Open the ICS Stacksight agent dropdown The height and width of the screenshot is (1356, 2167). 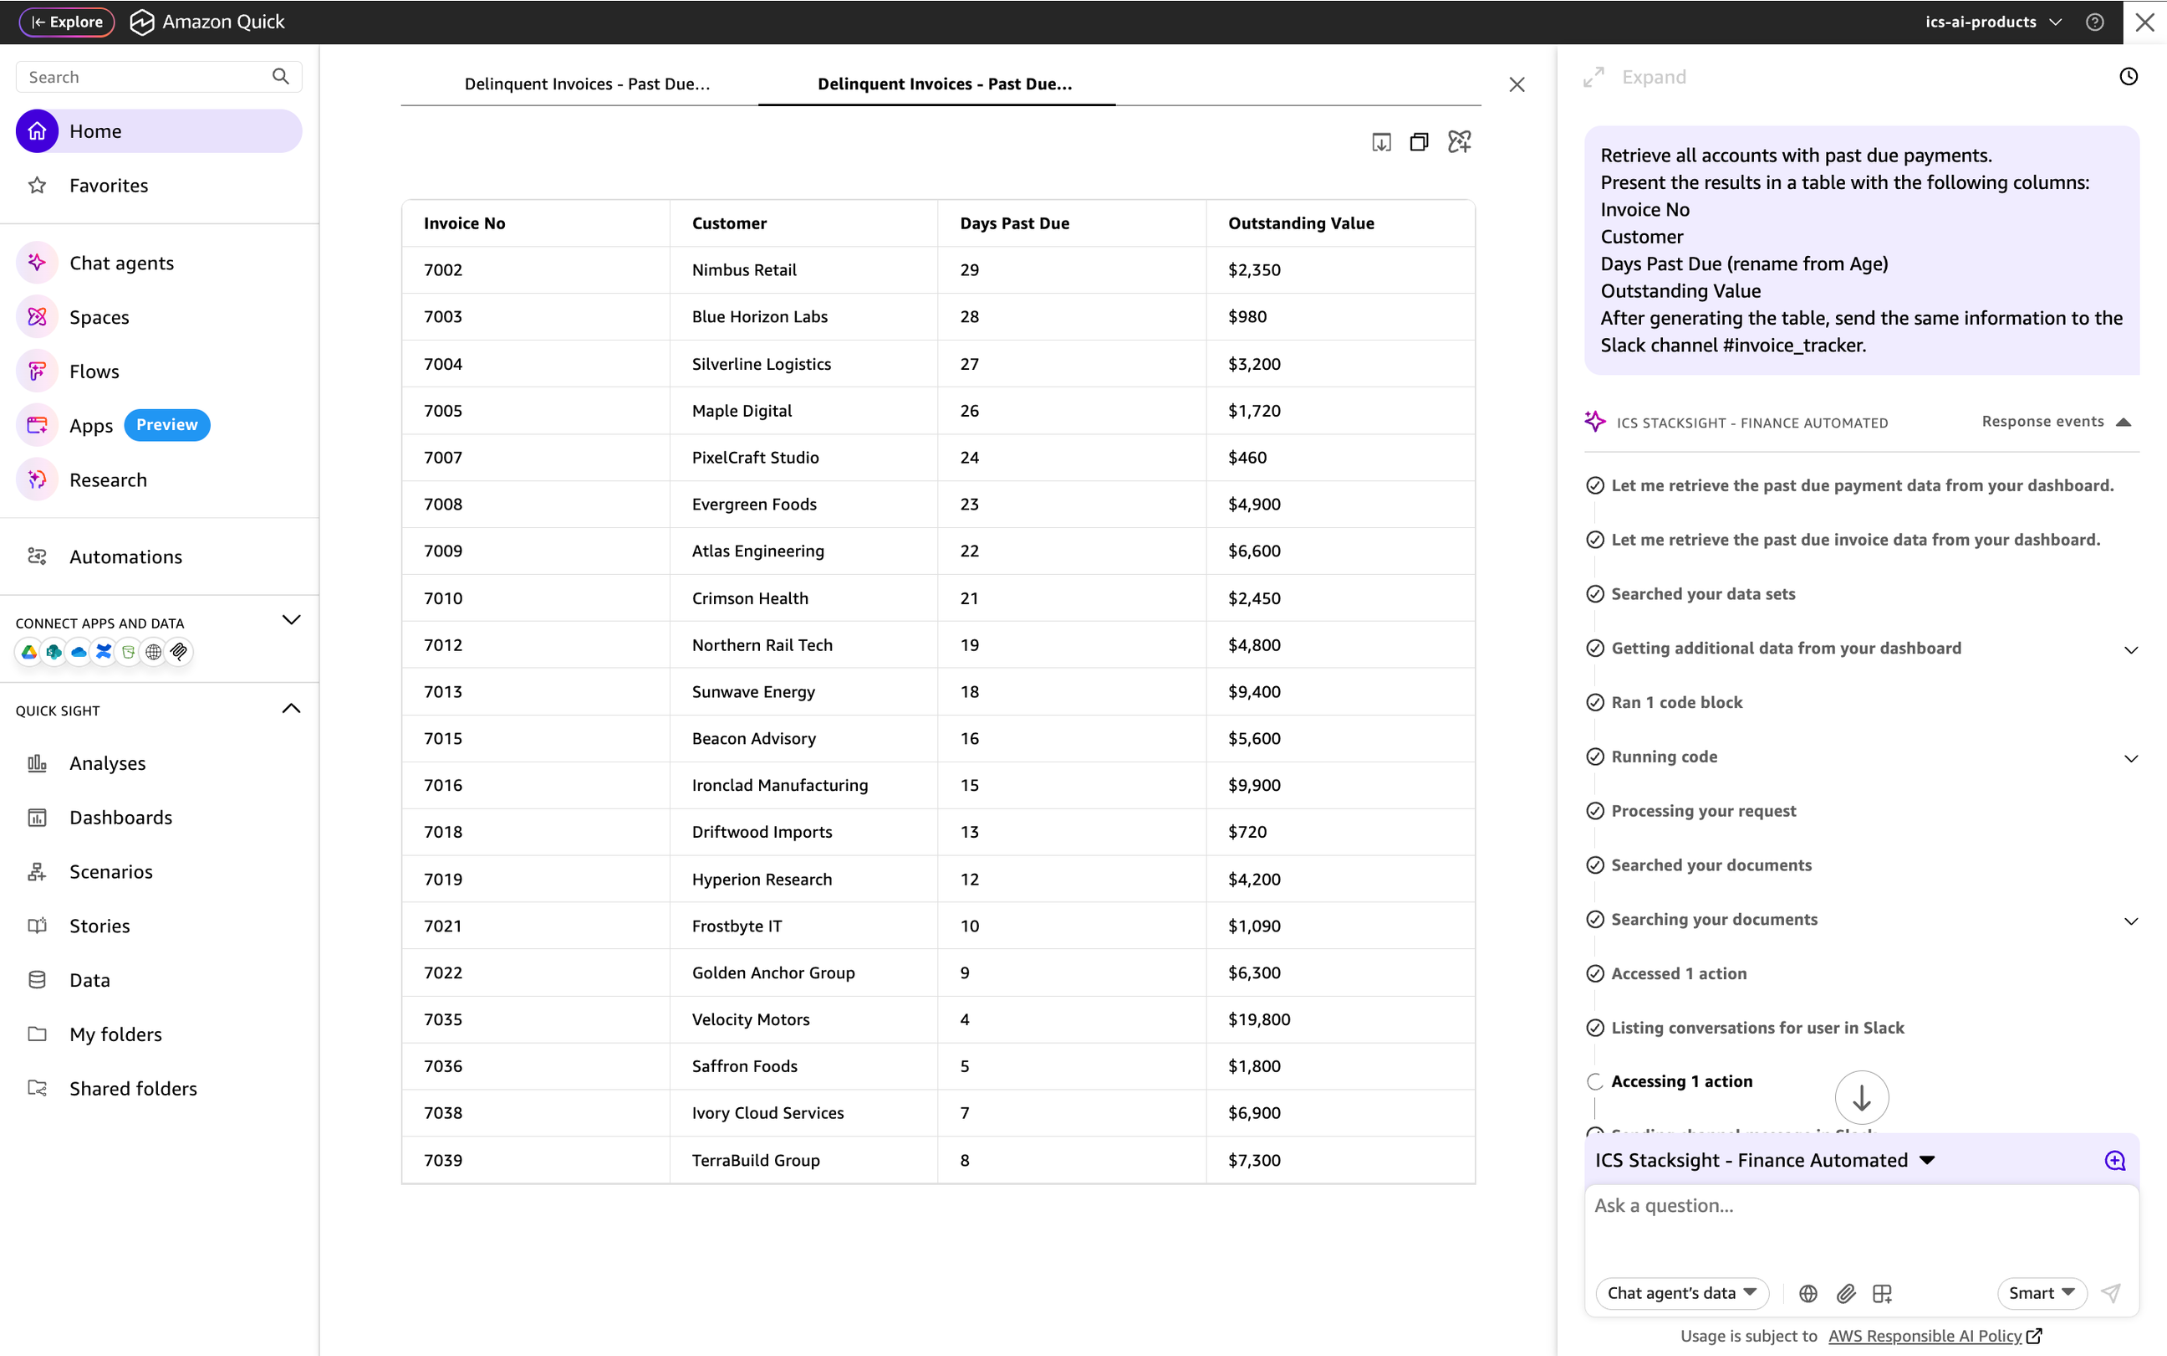tap(1765, 1160)
